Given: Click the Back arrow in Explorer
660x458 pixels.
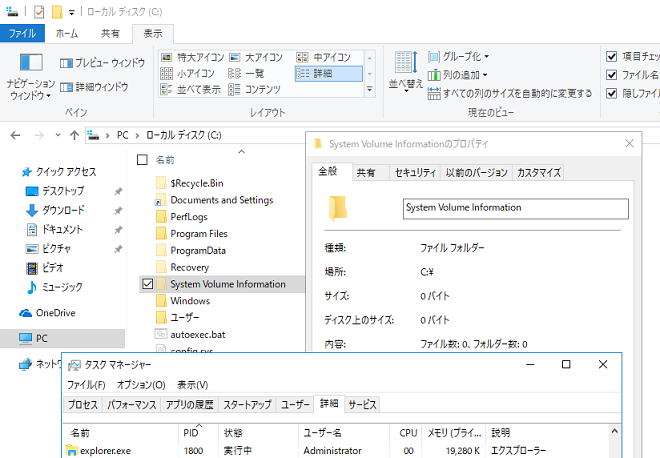Looking at the screenshot, I should click(x=16, y=135).
